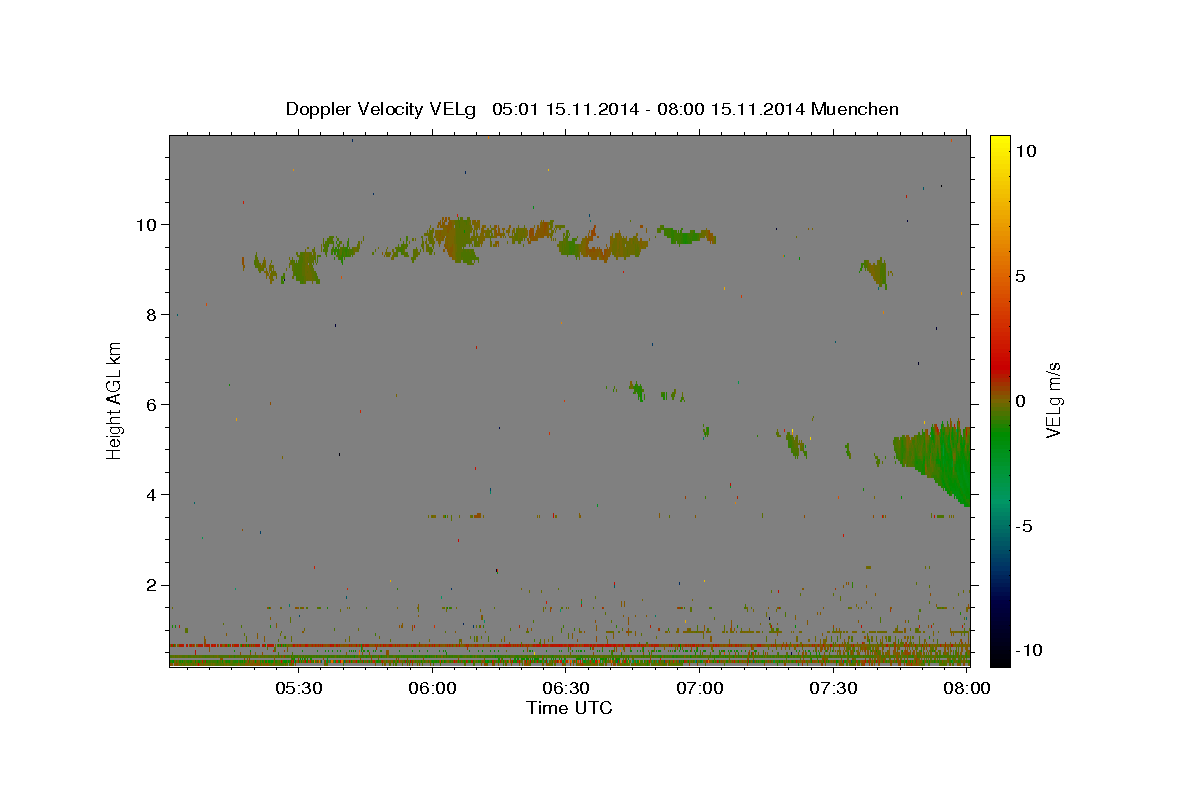Select the 08:00 time tick label

pos(967,688)
